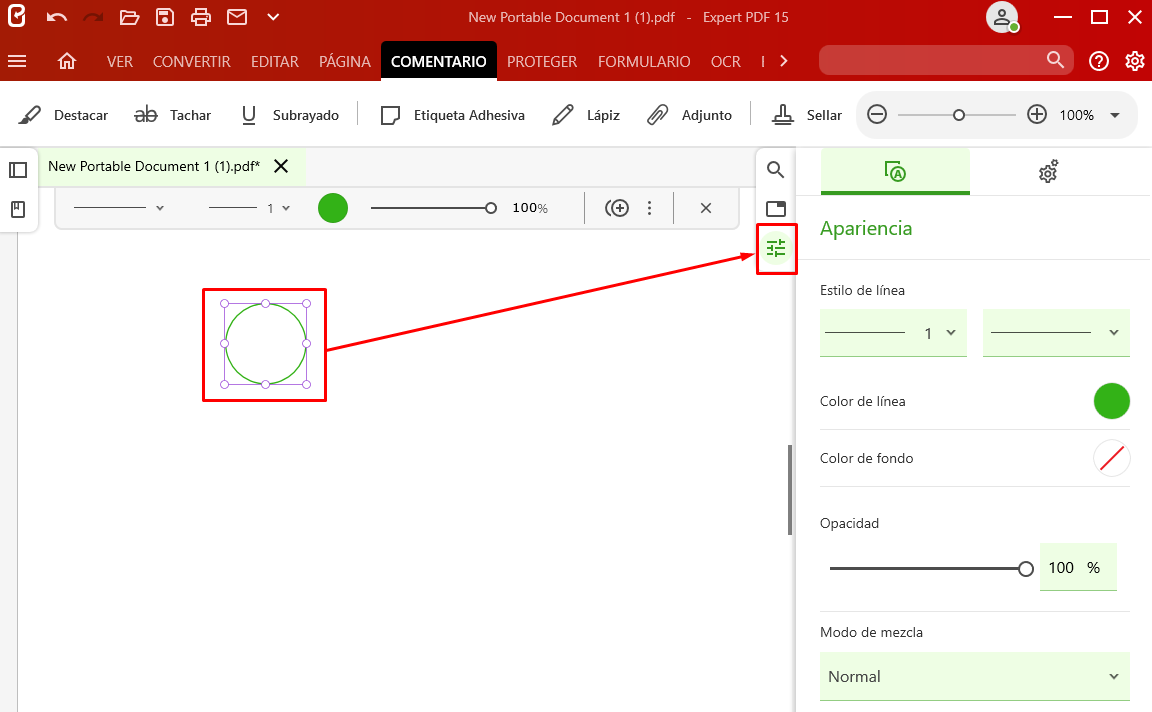Open line thickness dropdown in floating toolbar
This screenshot has width=1152, height=712.
[250, 208]
